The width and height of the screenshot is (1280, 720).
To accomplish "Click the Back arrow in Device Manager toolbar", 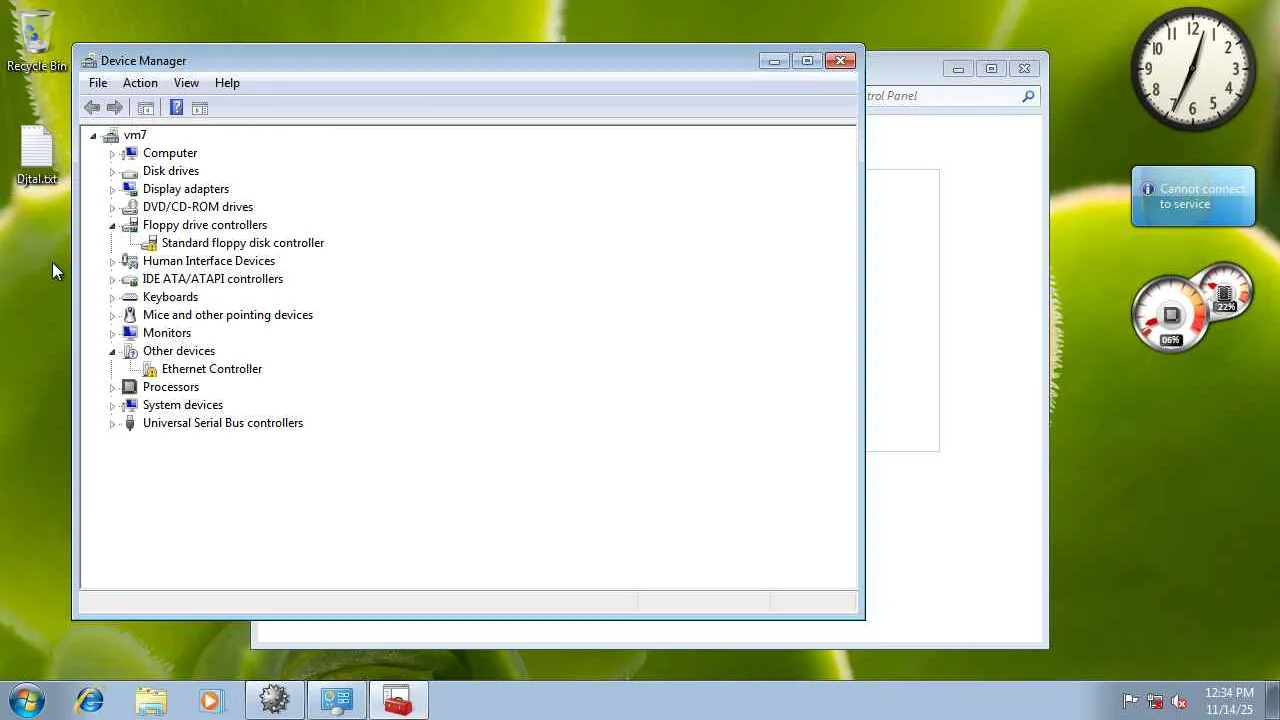I will tap(92, 108).
